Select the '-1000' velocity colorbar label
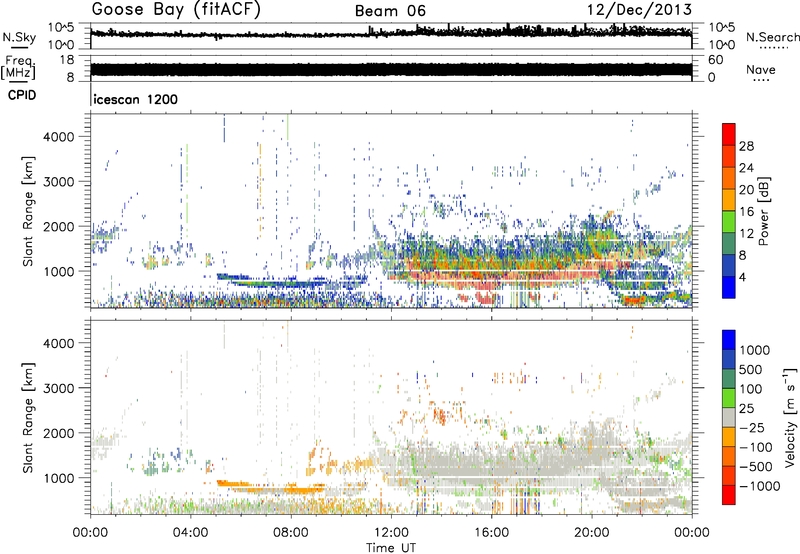This screenshot has width=800, height=554. click(759, 486)
